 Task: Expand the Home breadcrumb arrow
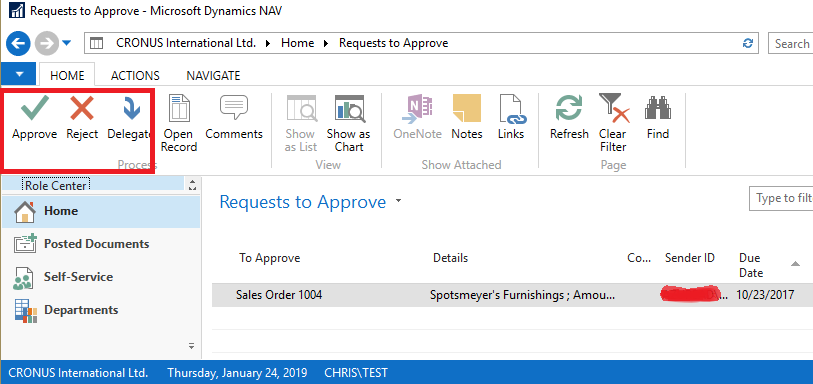326,44
